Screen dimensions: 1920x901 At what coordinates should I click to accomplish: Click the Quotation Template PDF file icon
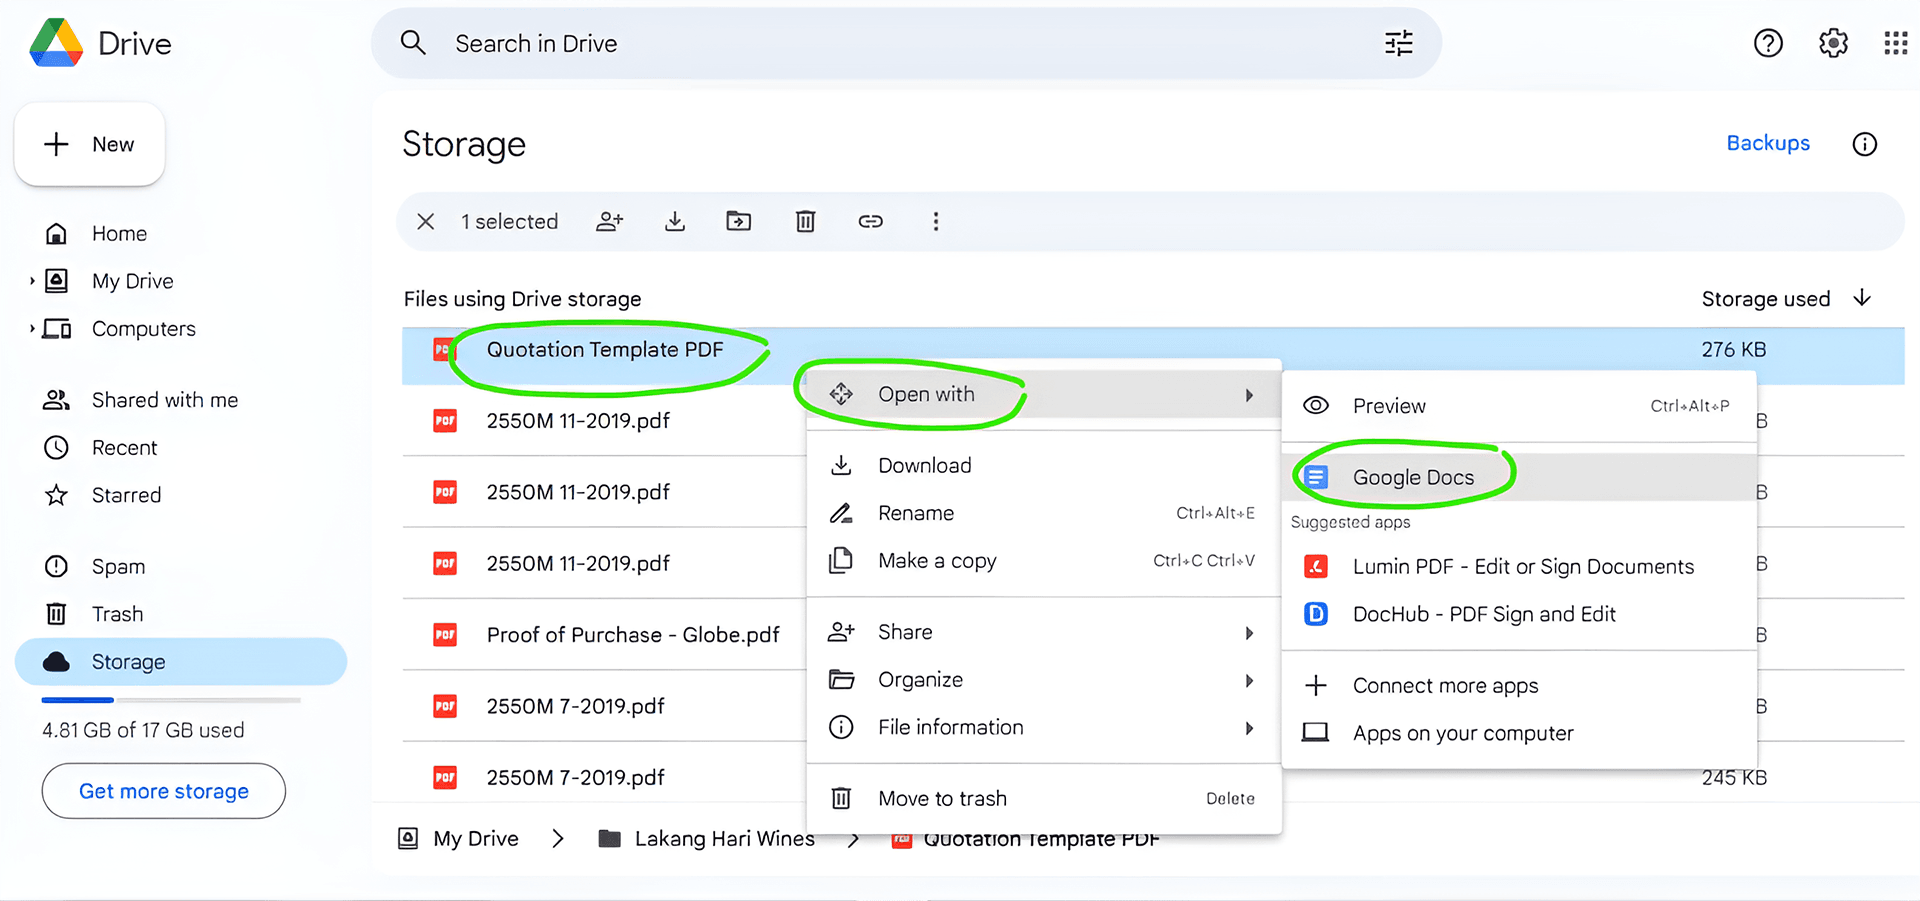click(443, 349)
